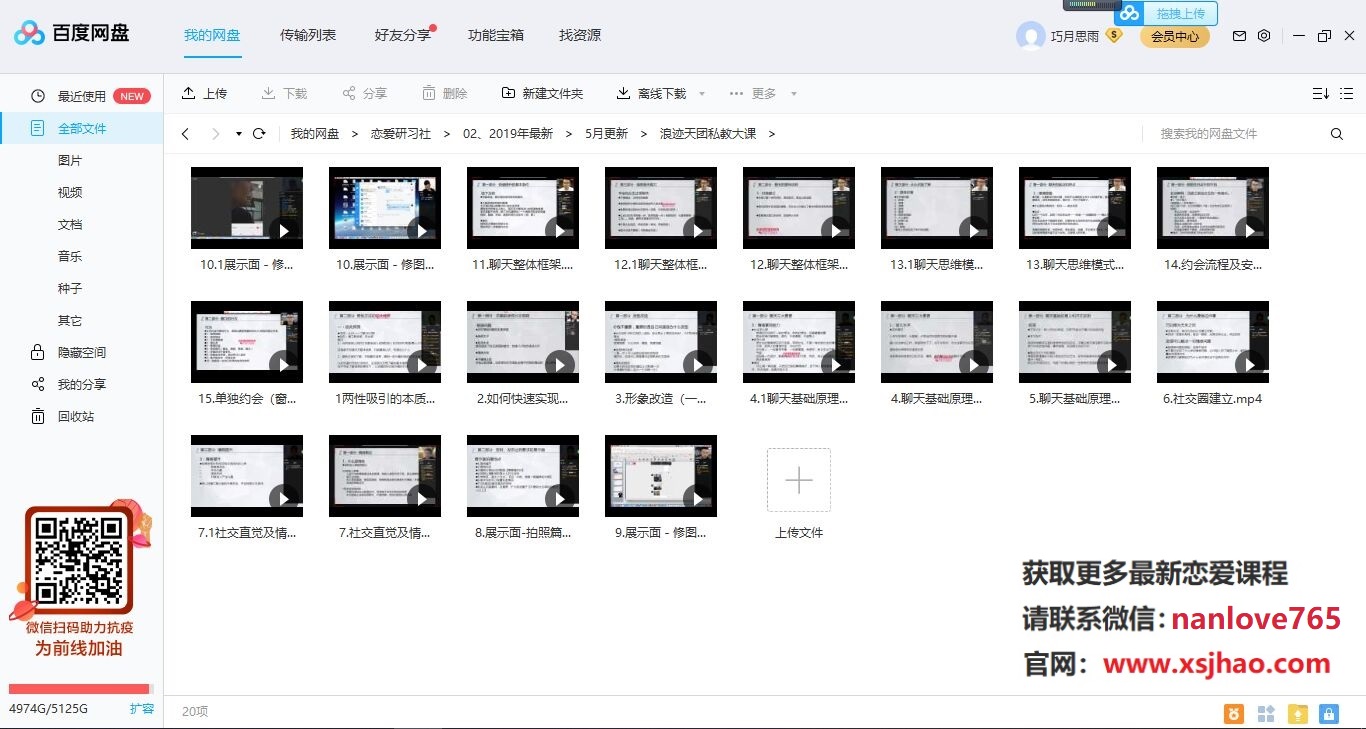Go back with the left arrow

click(185, 134)
